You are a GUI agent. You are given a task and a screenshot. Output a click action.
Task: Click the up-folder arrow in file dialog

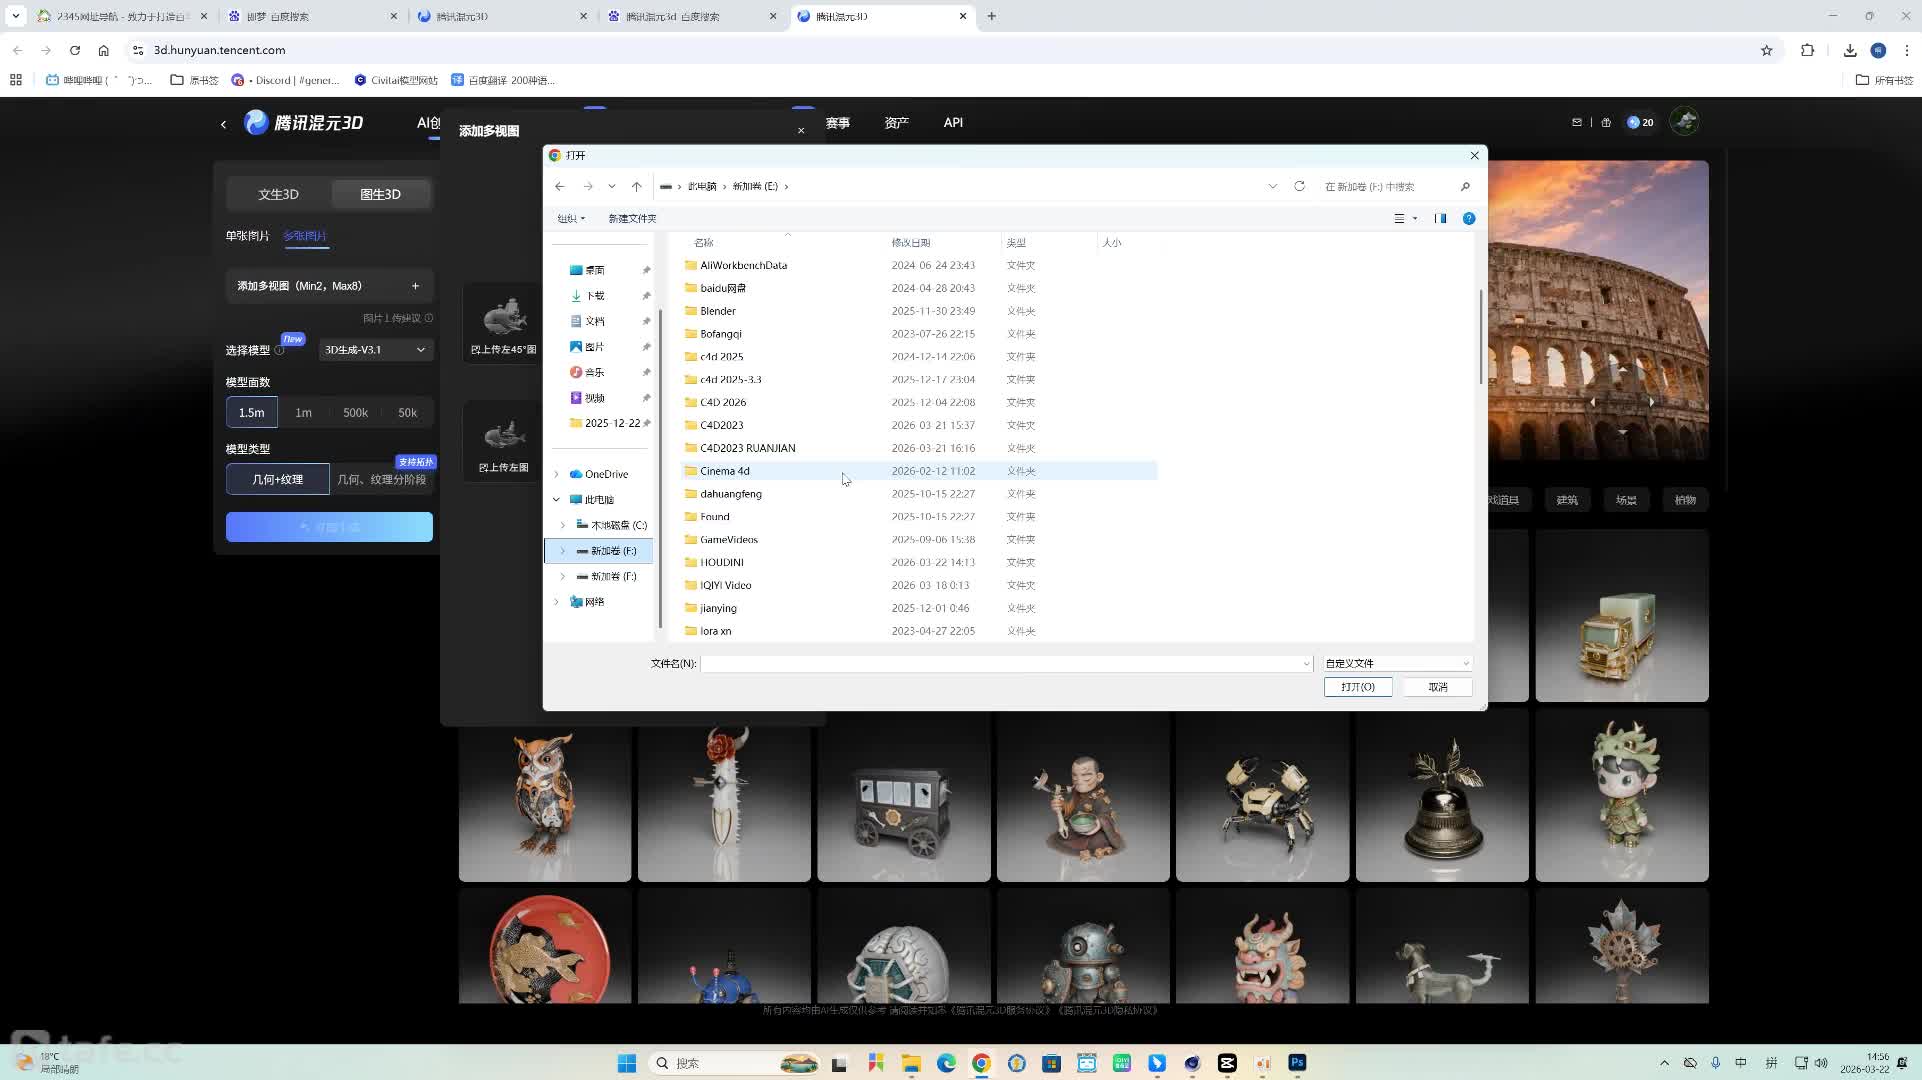pyautogui.click(x=636, y=187)
